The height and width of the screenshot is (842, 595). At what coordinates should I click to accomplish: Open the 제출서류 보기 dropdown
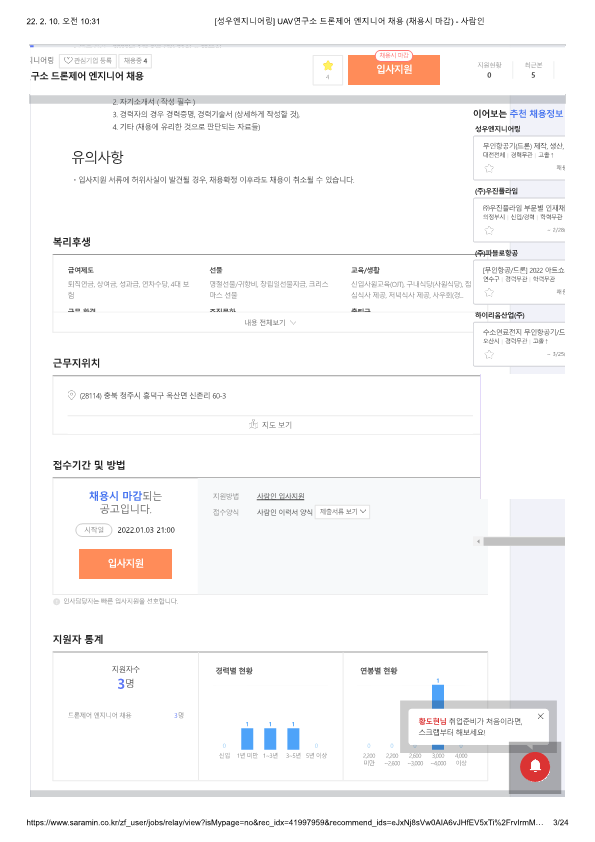click(x=342, y=512)
